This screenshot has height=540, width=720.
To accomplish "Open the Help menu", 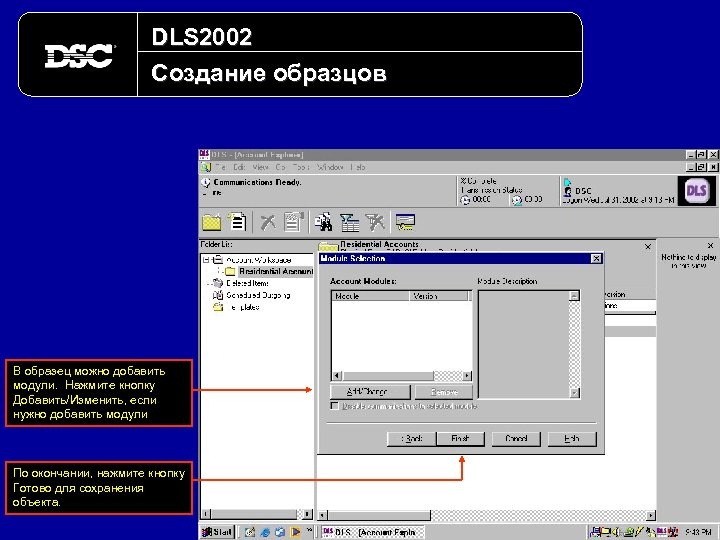I will pyautogui.click(x=358, y=167).
